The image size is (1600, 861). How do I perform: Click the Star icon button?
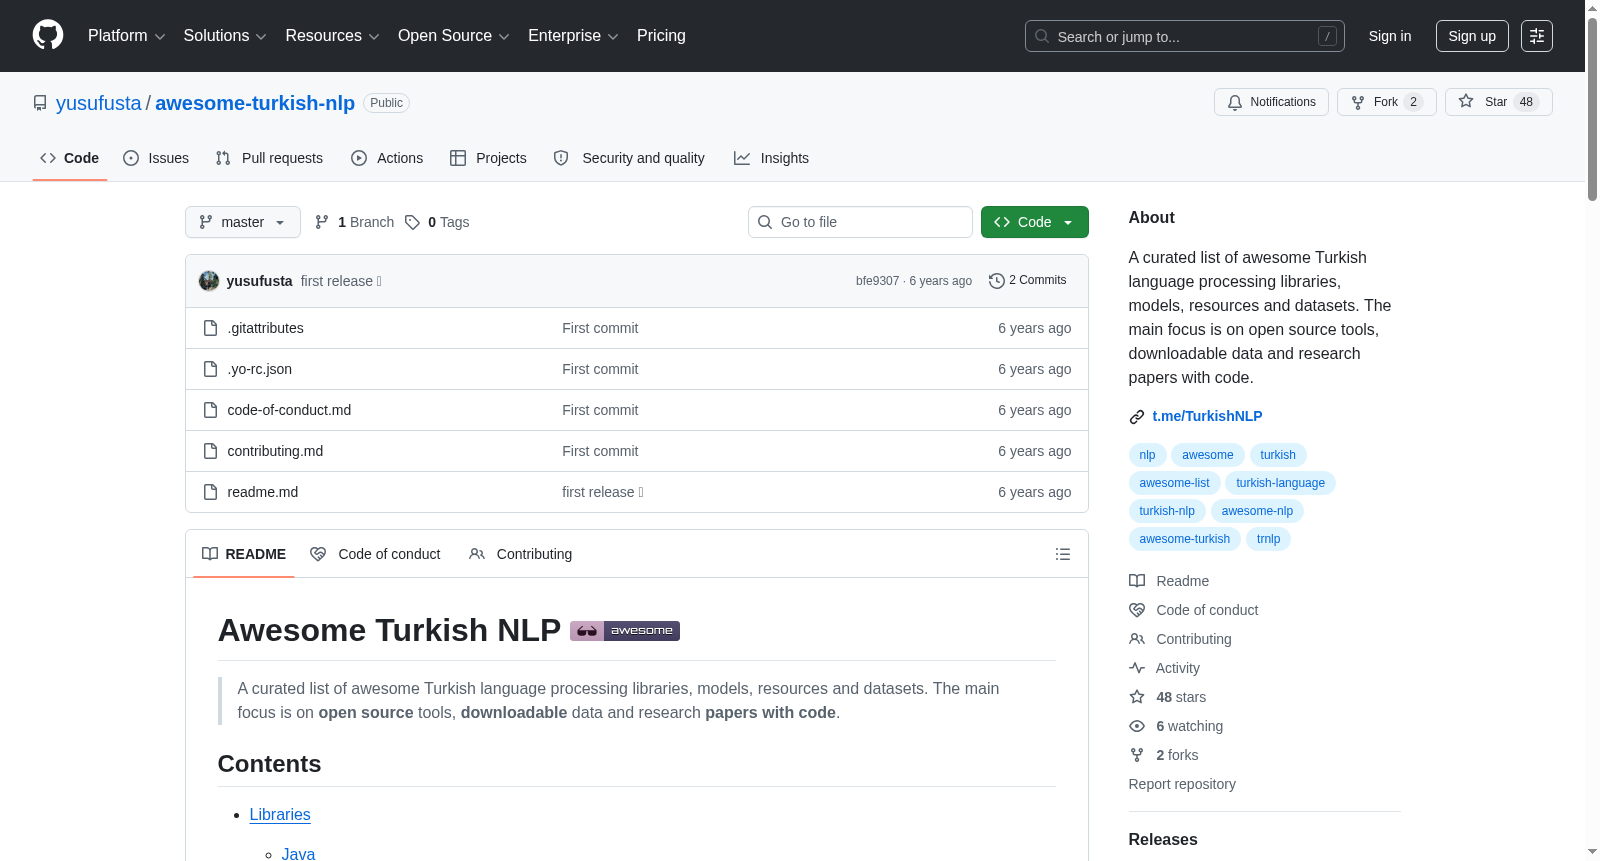(1498, 102)
